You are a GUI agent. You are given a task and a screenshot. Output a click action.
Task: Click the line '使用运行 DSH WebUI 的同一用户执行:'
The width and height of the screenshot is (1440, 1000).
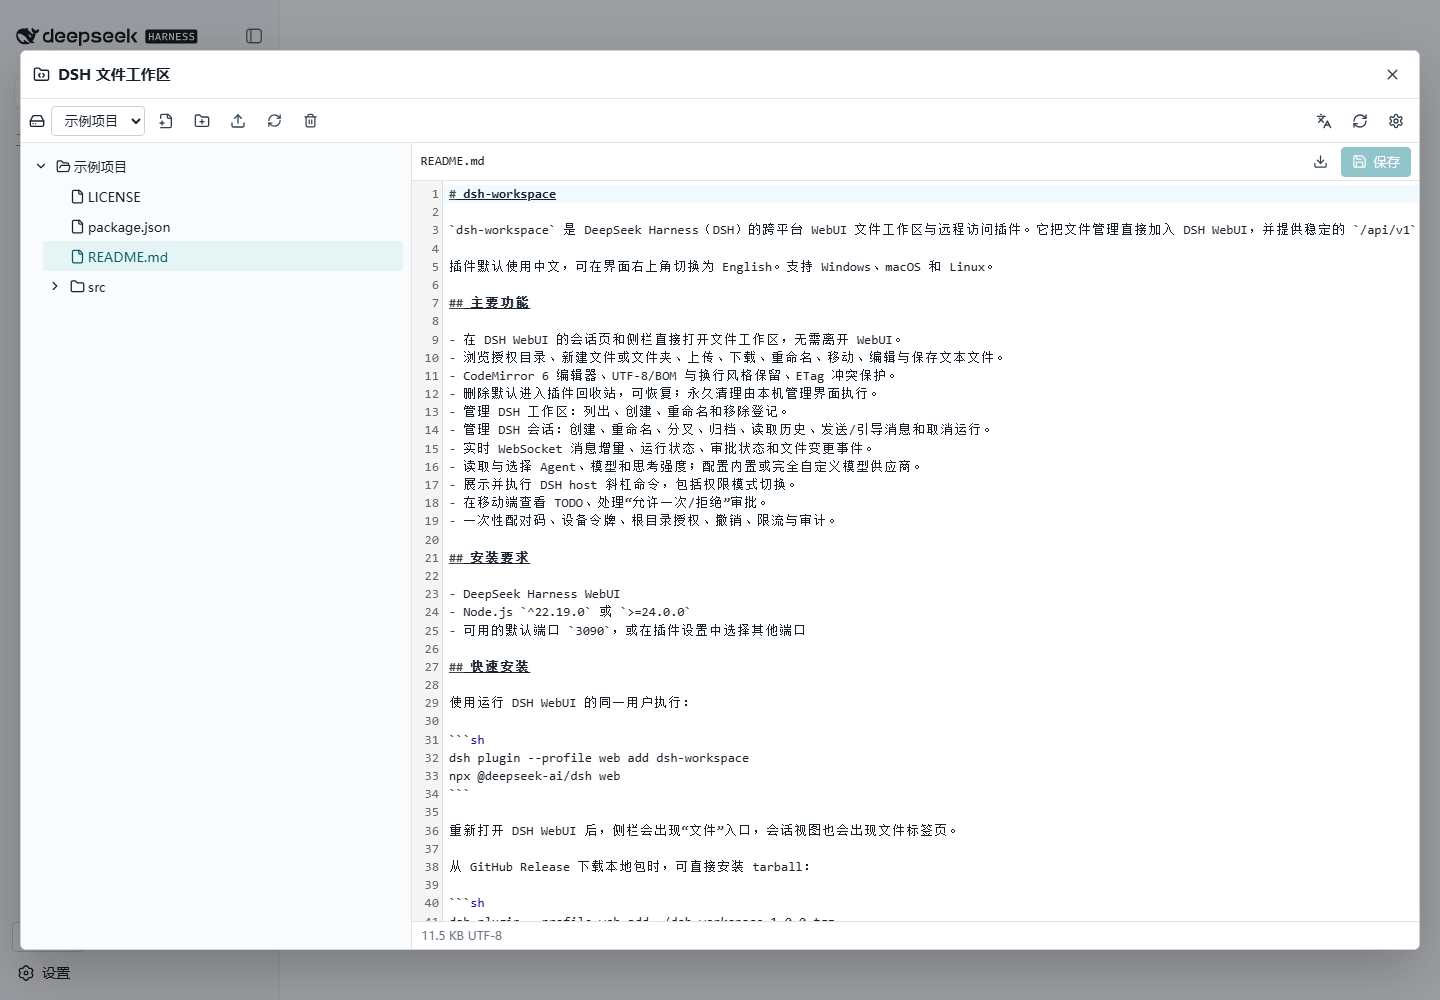tap(569, 703)
